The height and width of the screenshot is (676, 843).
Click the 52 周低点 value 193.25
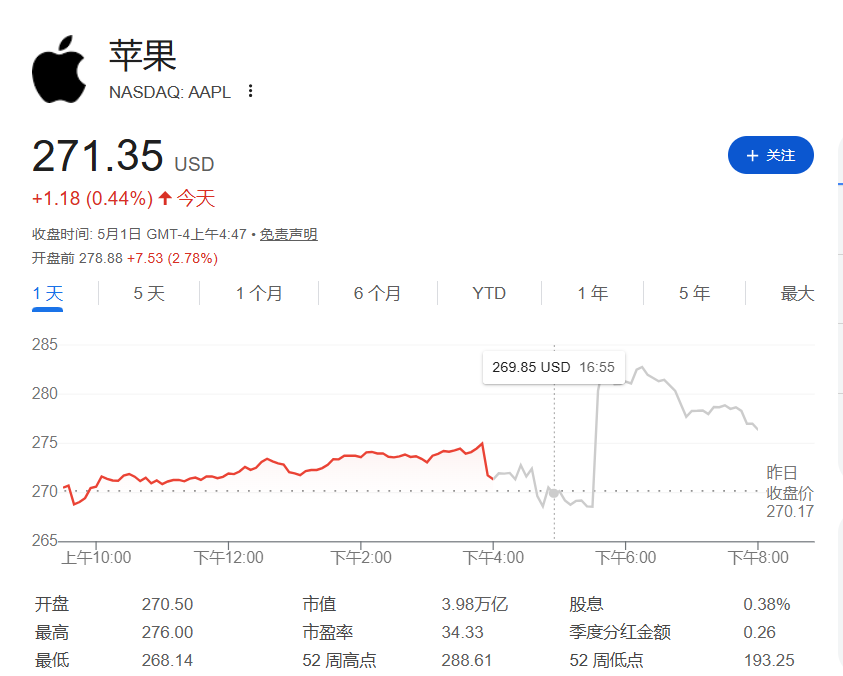(x=769, y=660)
